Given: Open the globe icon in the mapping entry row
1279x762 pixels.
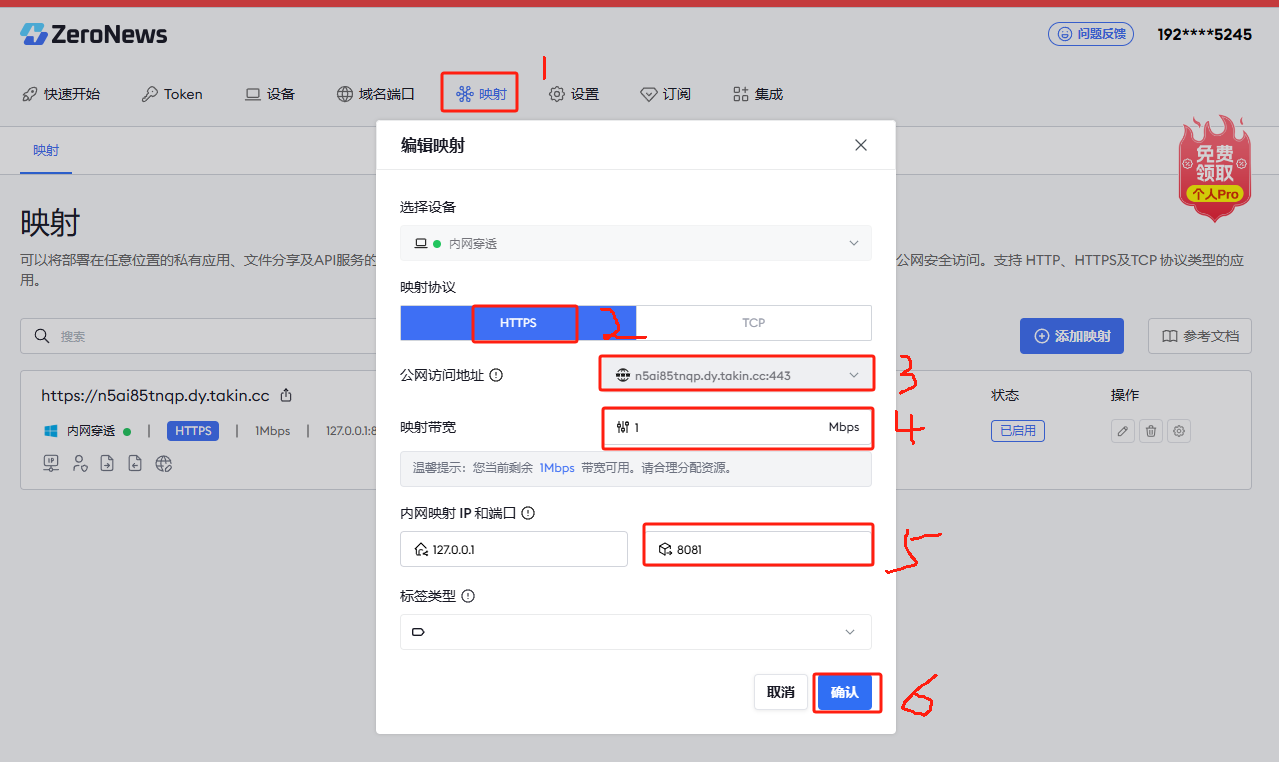Looking at the screenshot, I should pyautogui.click(x=163, y=463).
